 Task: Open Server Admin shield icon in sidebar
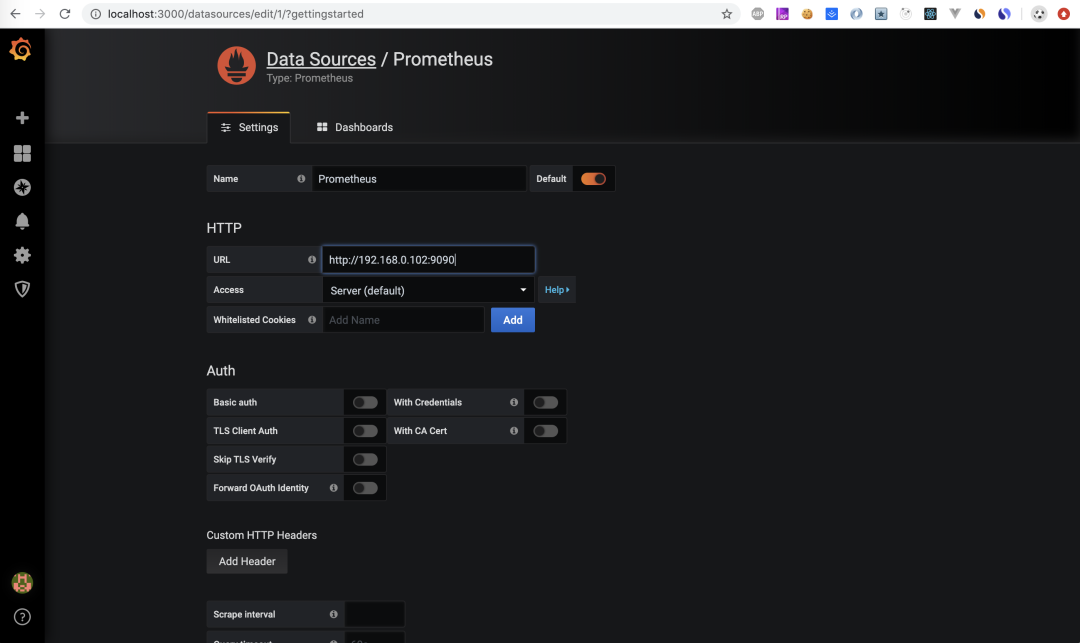click(22, 288)
